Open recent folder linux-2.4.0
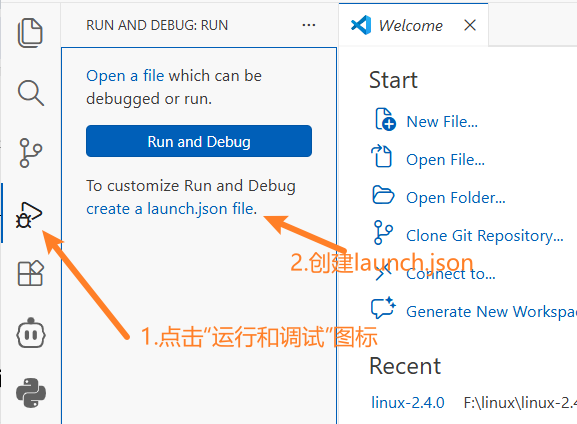Viewport: 577px width, 424px height. [x=408, y=403]
